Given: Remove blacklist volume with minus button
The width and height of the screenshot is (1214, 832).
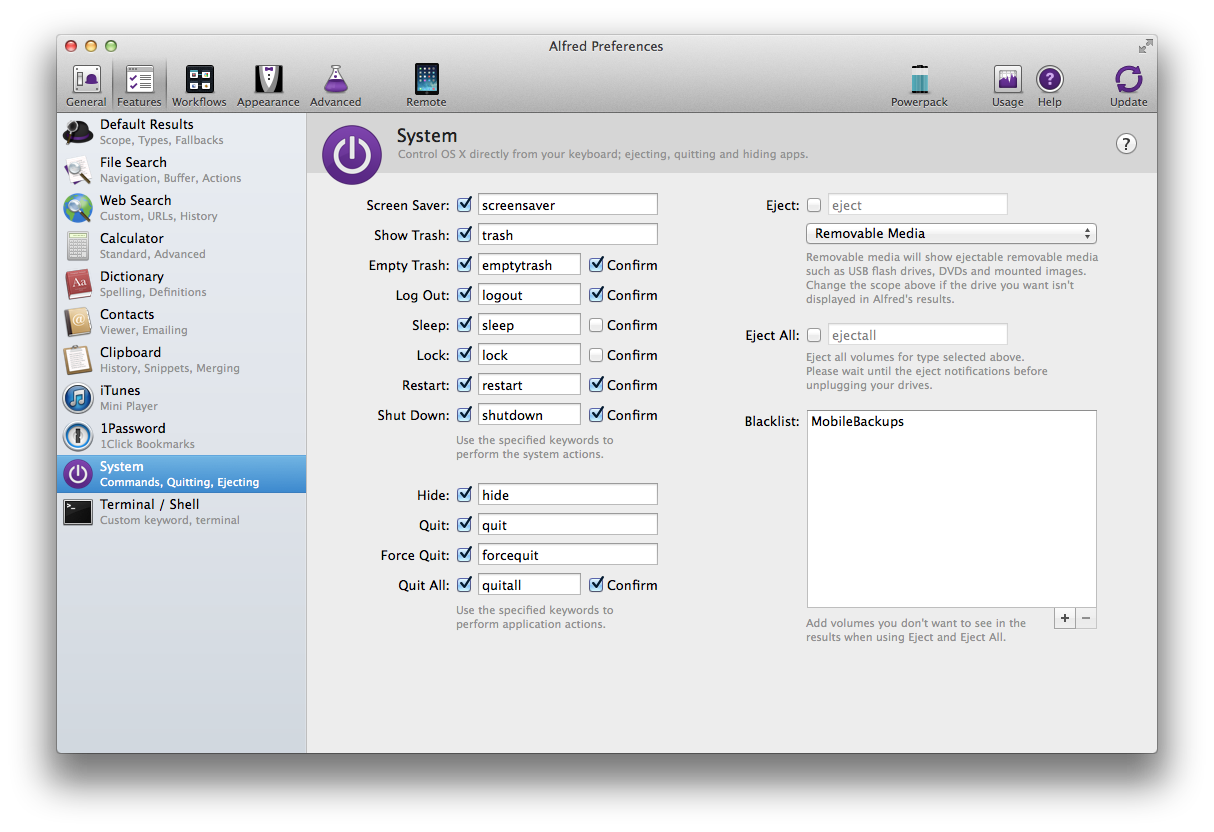Looking at the screenshot, I should (x=1086, y=619).
